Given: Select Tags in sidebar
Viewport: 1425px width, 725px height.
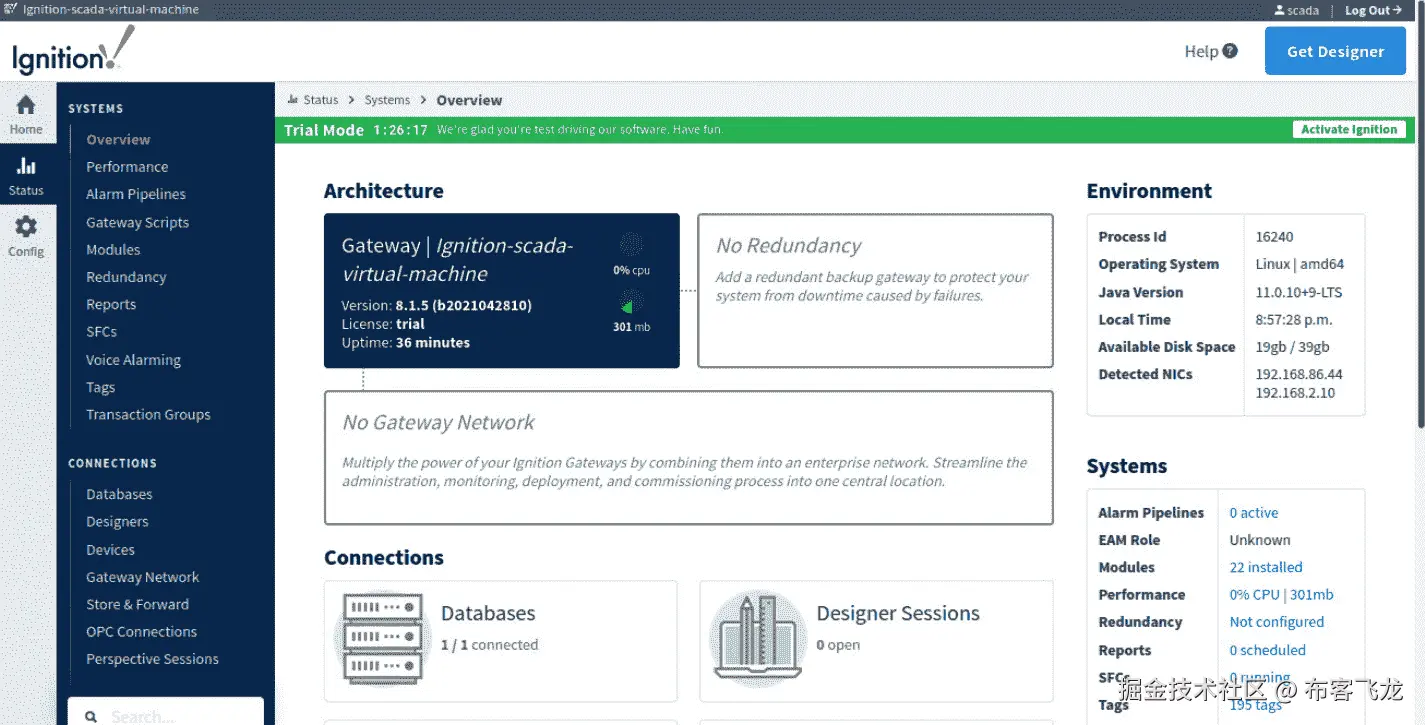Looking at the screenshot, I should pyautogui.click(x=100, y=387).
